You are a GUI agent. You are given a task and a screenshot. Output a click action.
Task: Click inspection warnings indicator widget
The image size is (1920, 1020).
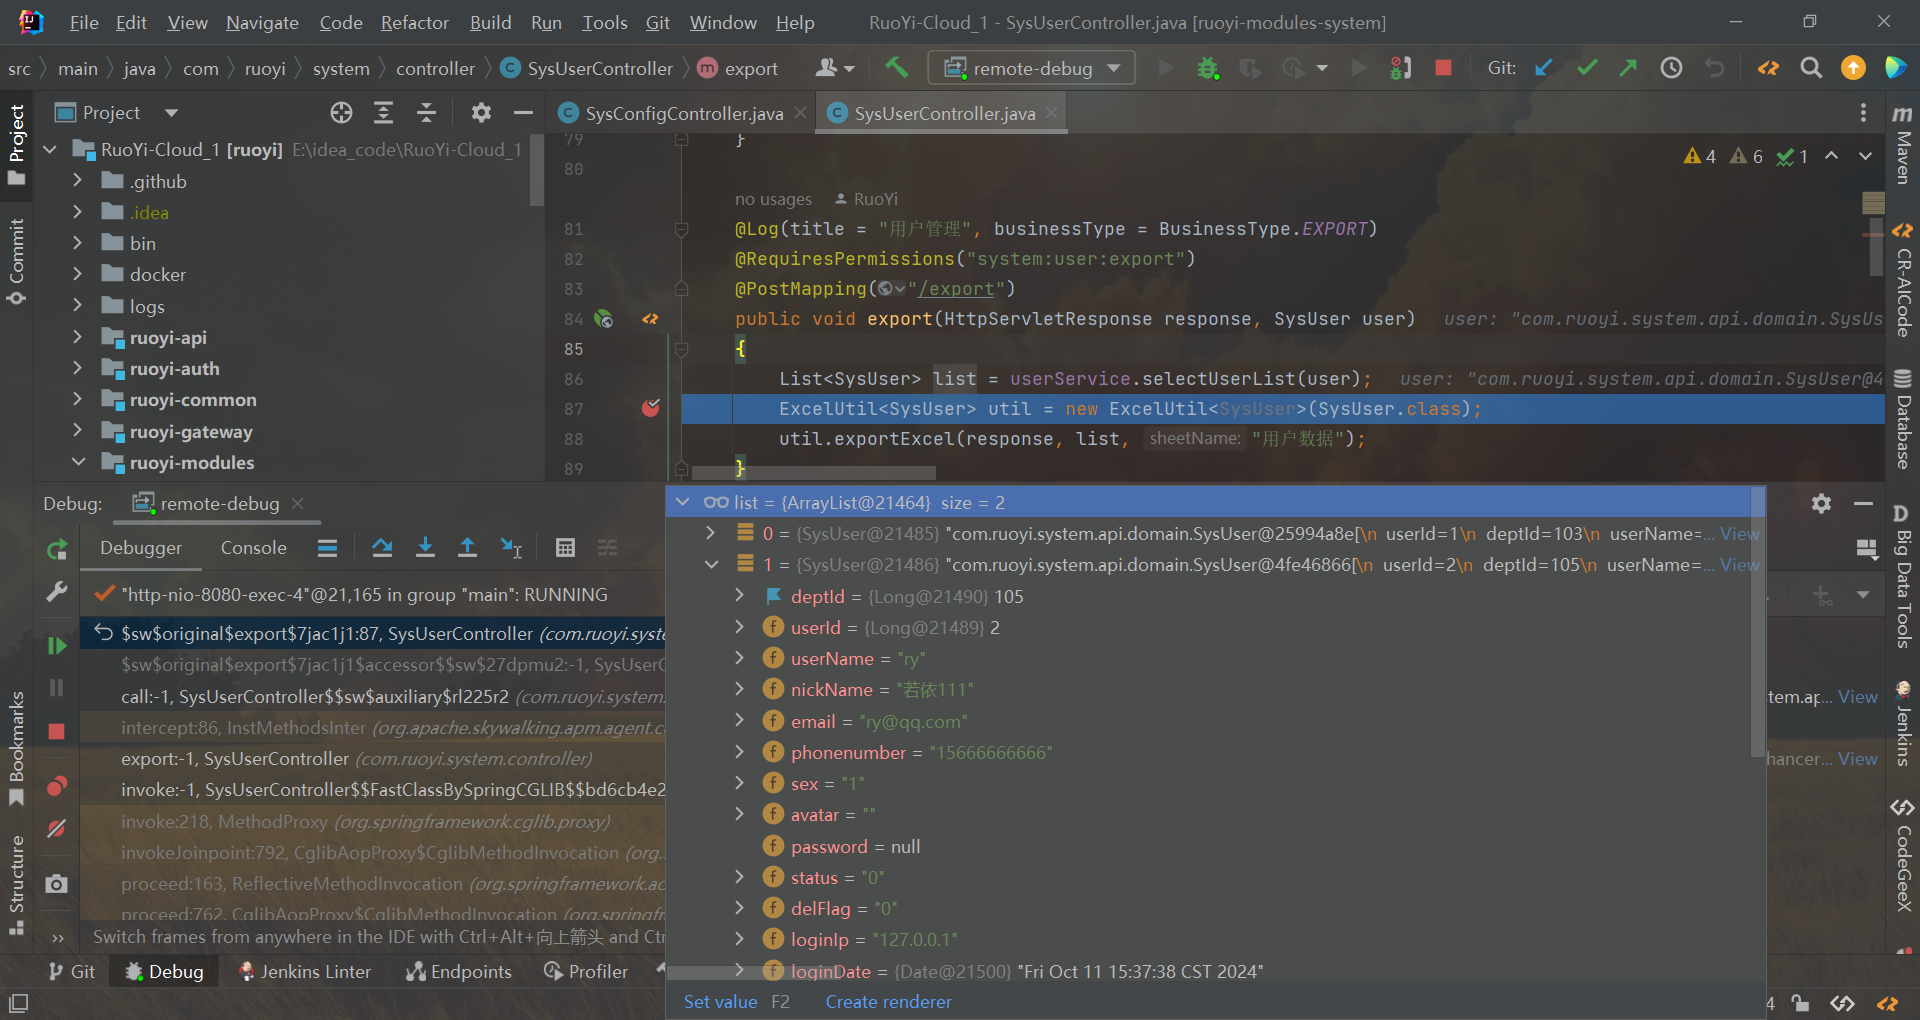(1745, 156)
